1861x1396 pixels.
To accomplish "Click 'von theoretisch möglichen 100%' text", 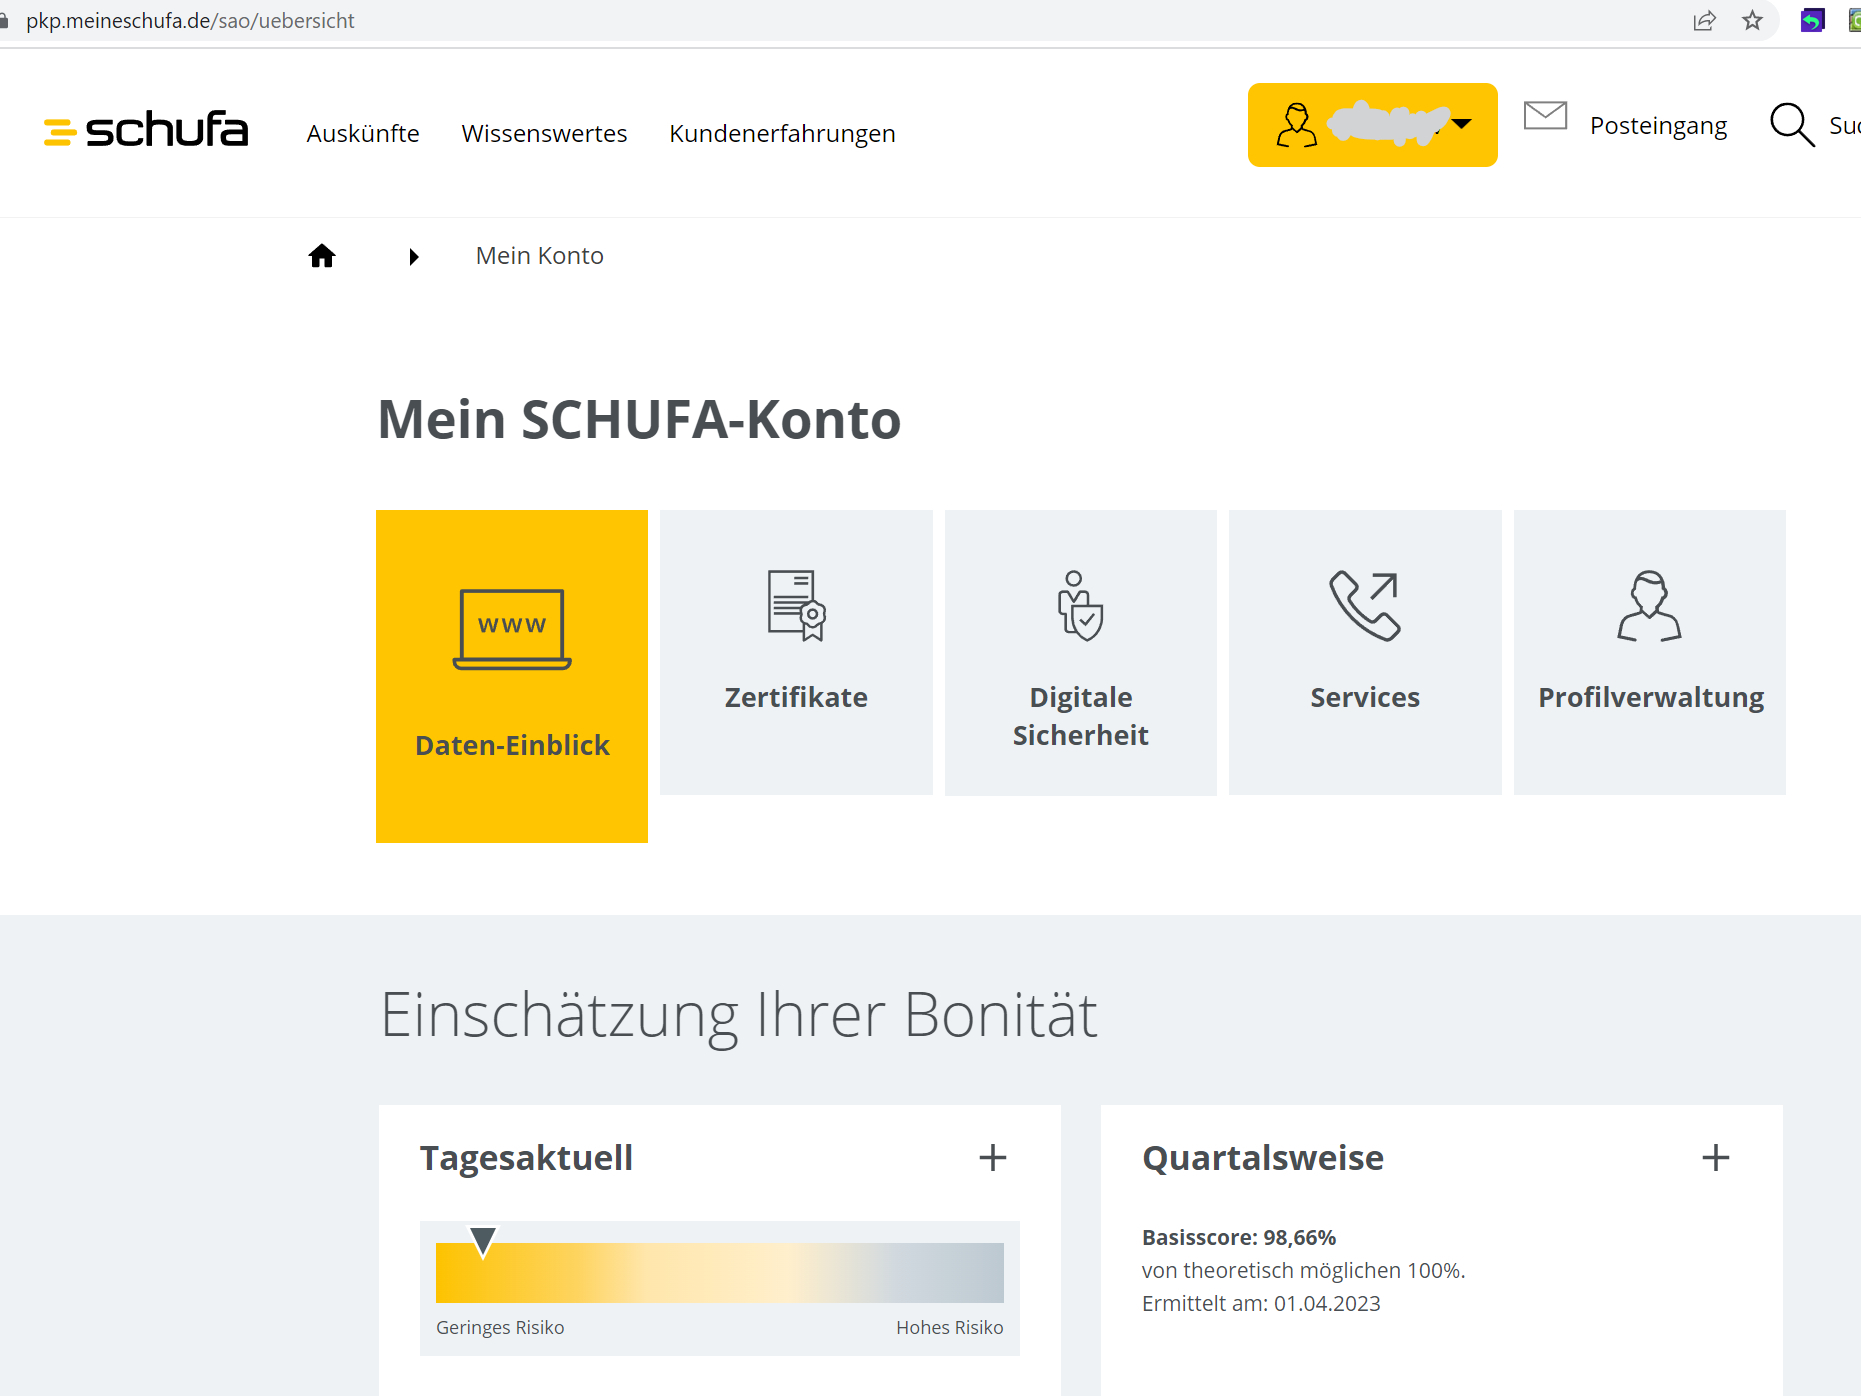I will tap(1304, 1270).
